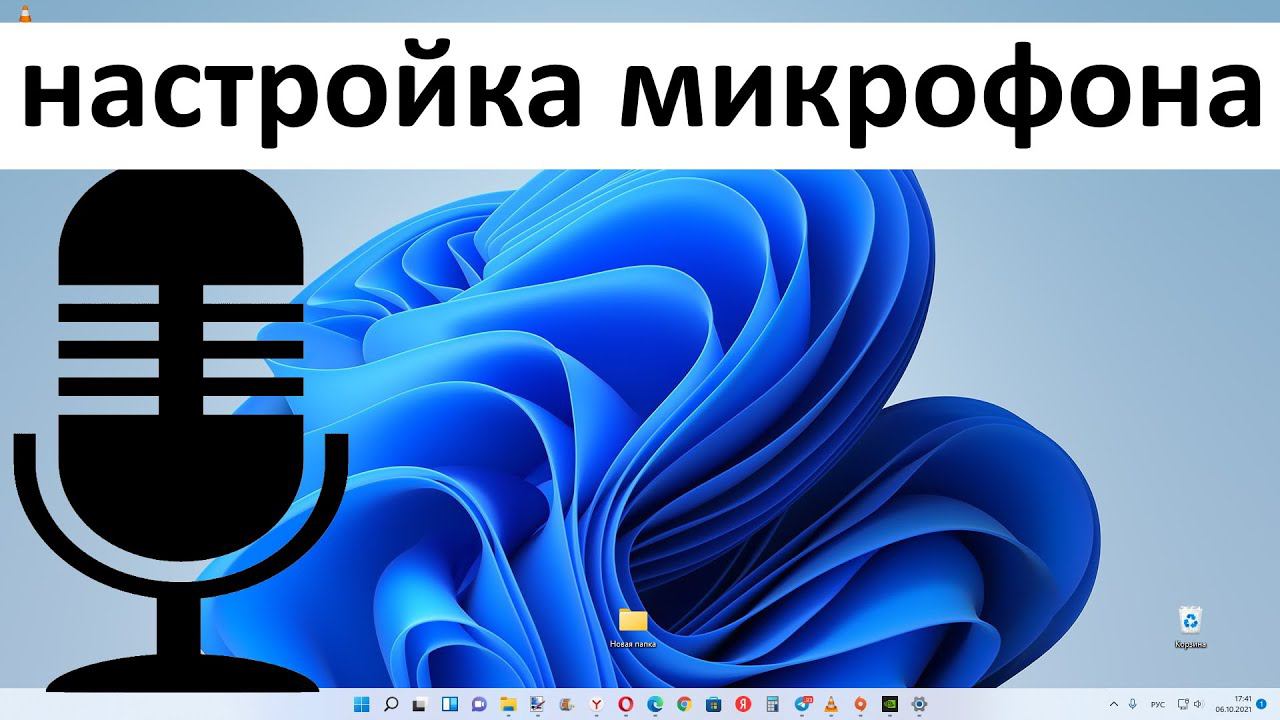Select the Новая папка desktop folder
The width and height of the screenshot is (1280, 720).
633,628
